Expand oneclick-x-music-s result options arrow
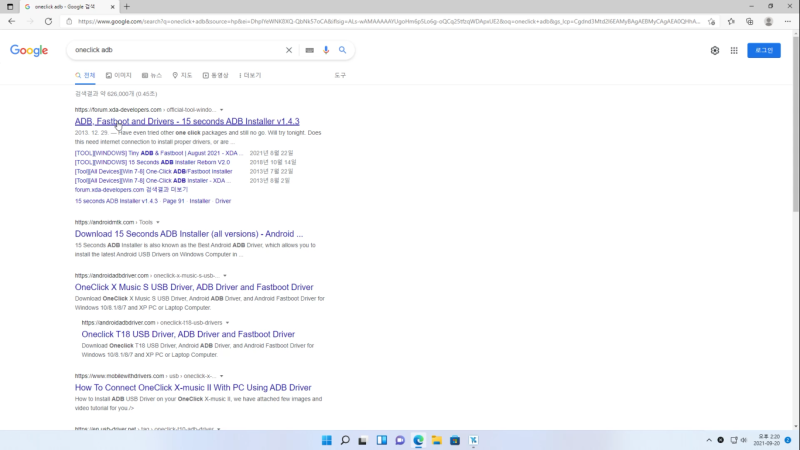Viewport: 800px width, 450px height. (x=224, y=276)
